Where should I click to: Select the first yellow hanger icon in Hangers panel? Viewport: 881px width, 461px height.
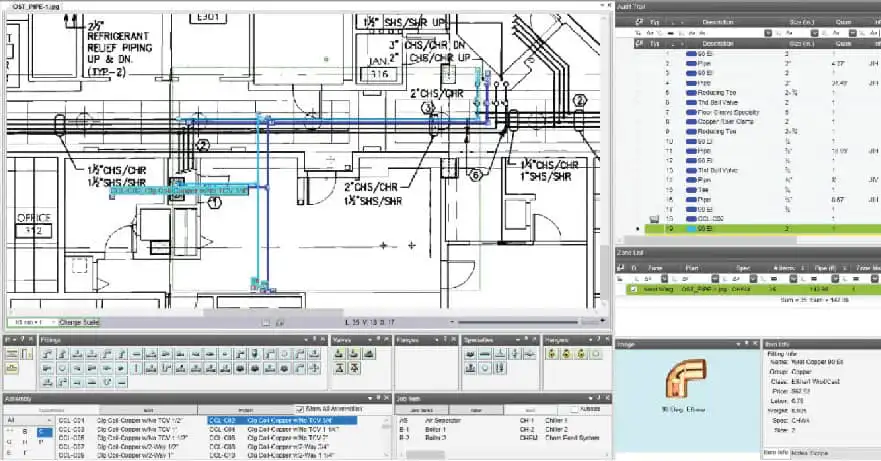552,354
